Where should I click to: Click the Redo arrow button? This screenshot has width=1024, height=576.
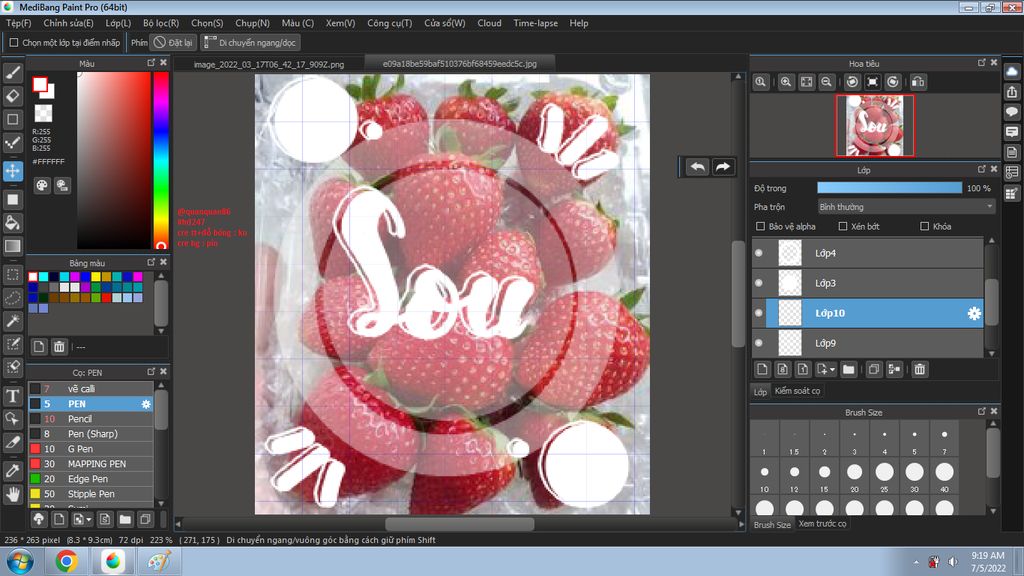point(722,167)
